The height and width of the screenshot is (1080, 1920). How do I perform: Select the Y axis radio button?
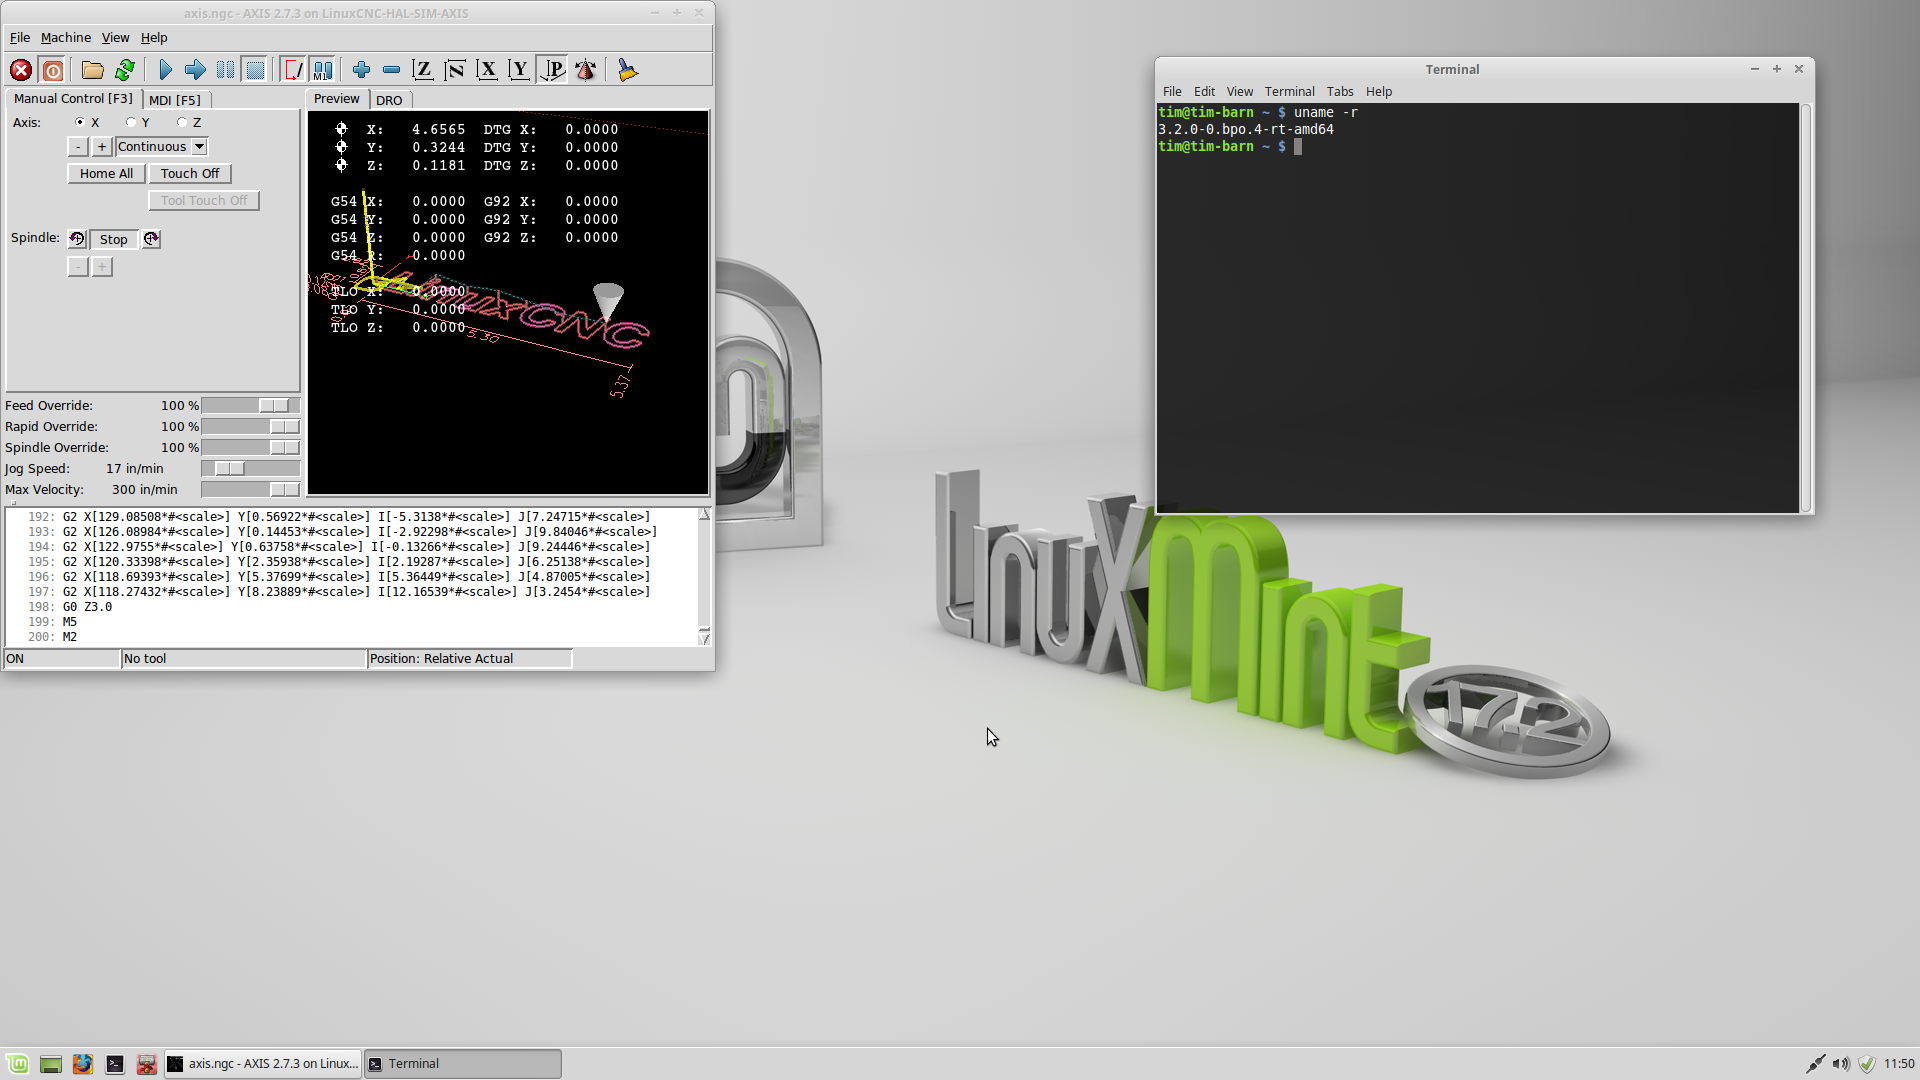pyautogui.click(x=131, y=123)
